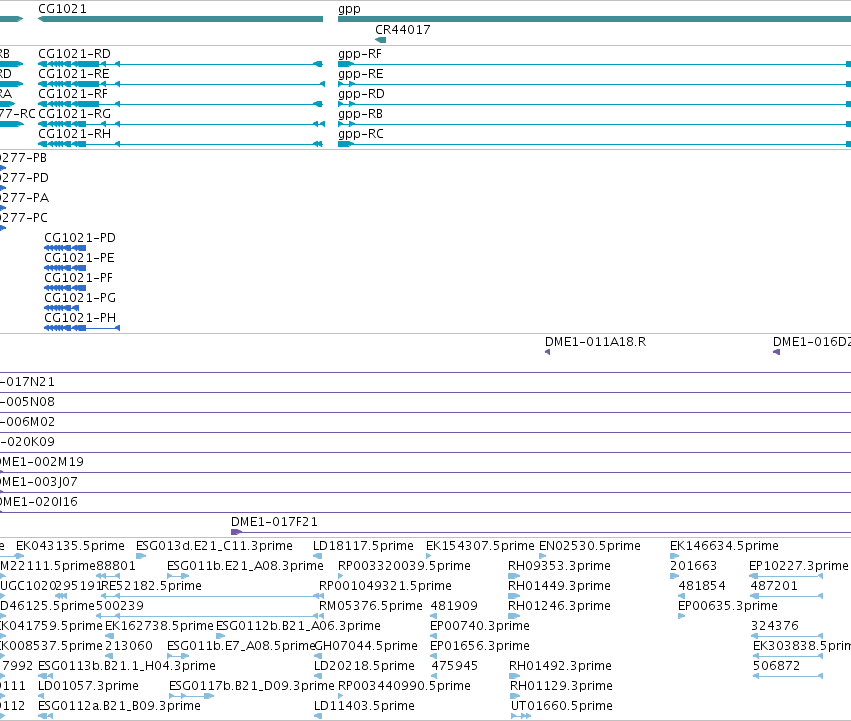Image resolution: width=851 pixels, height=721 pixels.
Task: Select the gpp gene label
Action: click(349, 9)
